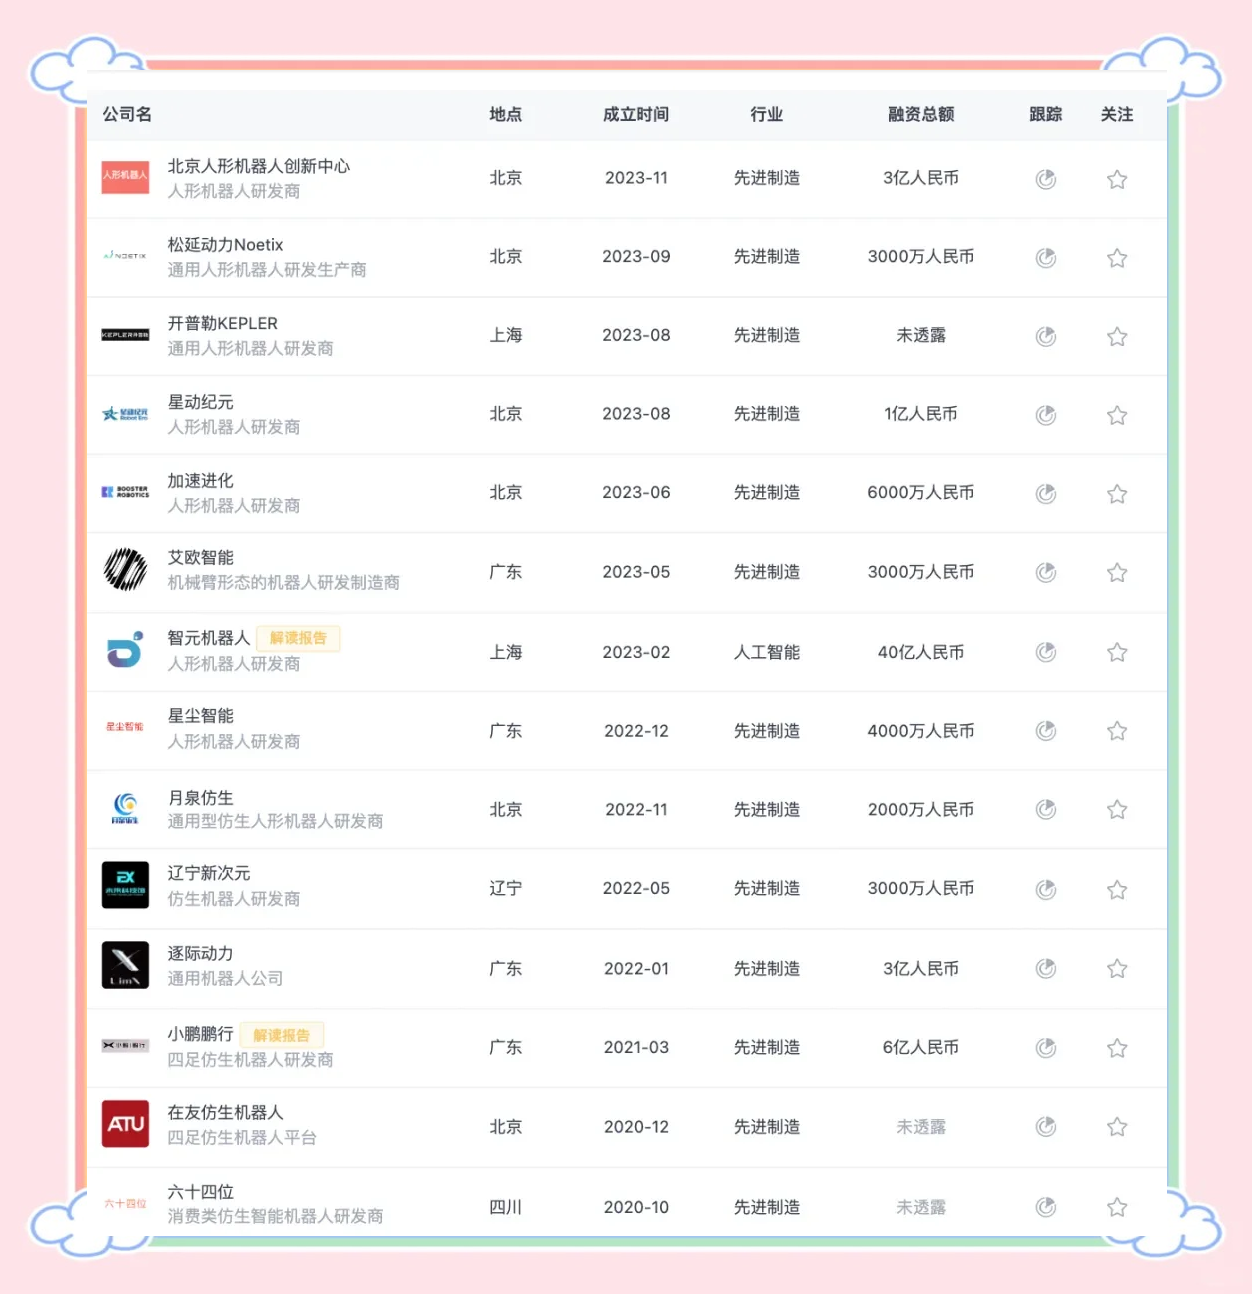Open the 辽宁新次元 company link

(209, 873)
